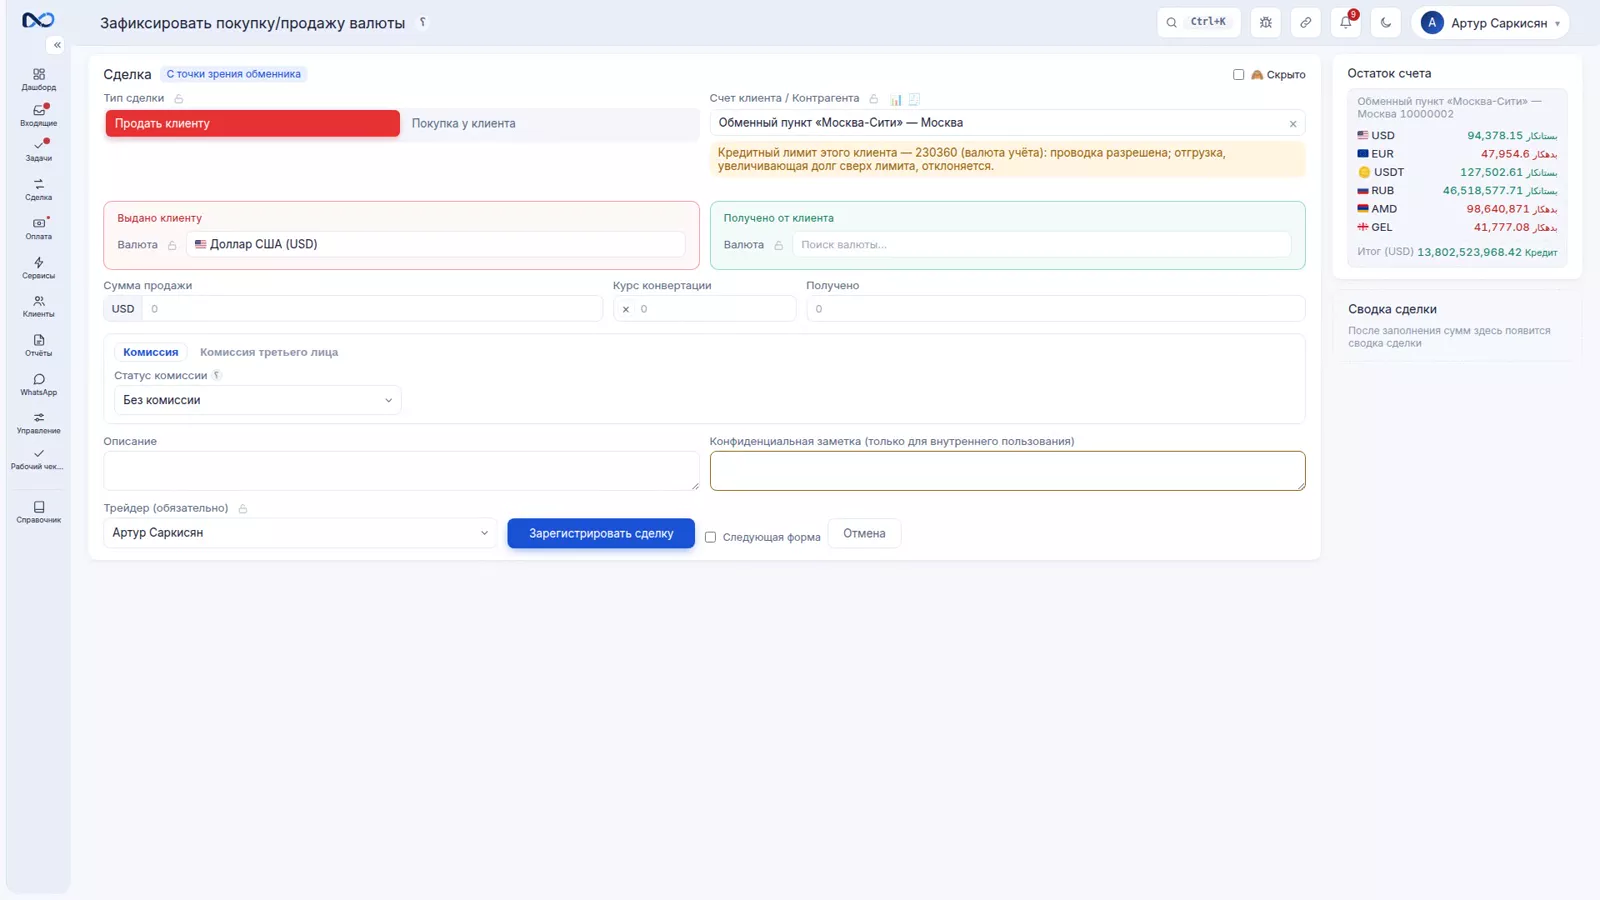1600x900 pixels.
Task: Open the Сделка sidebar section
Action: [39, 189]
